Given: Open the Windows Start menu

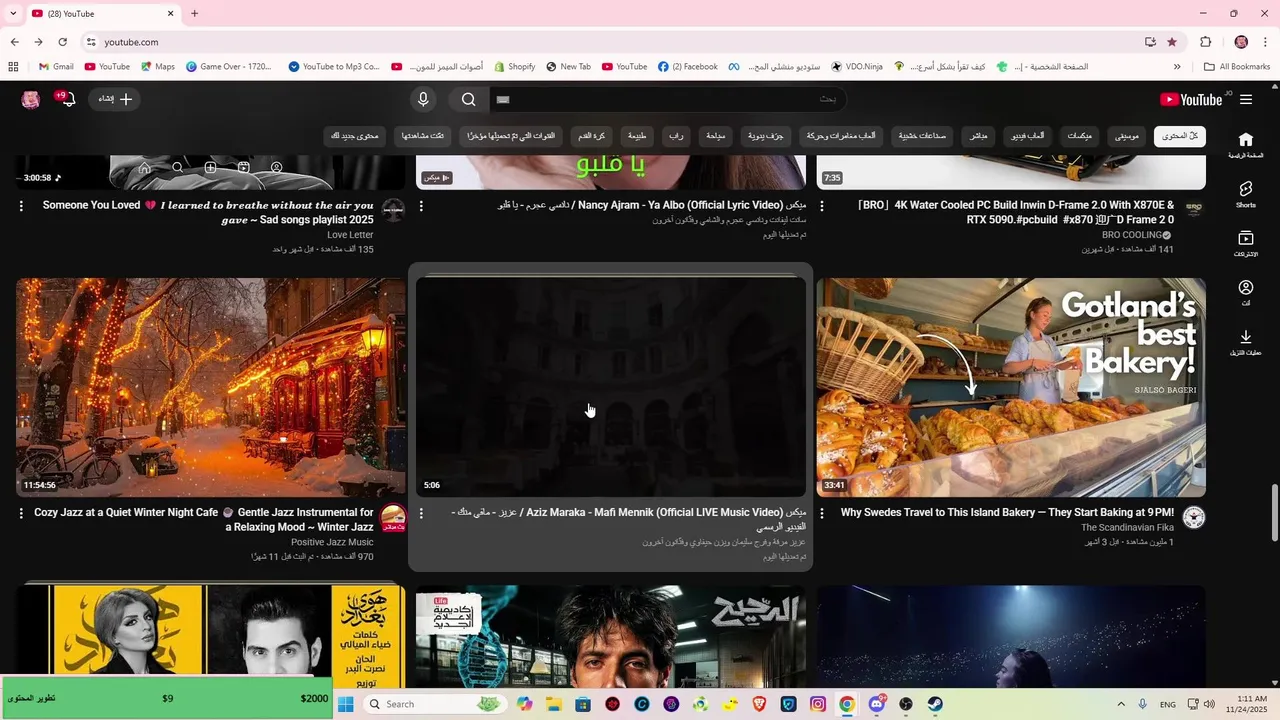Looking at the screenshot, I should coord(346,704).
